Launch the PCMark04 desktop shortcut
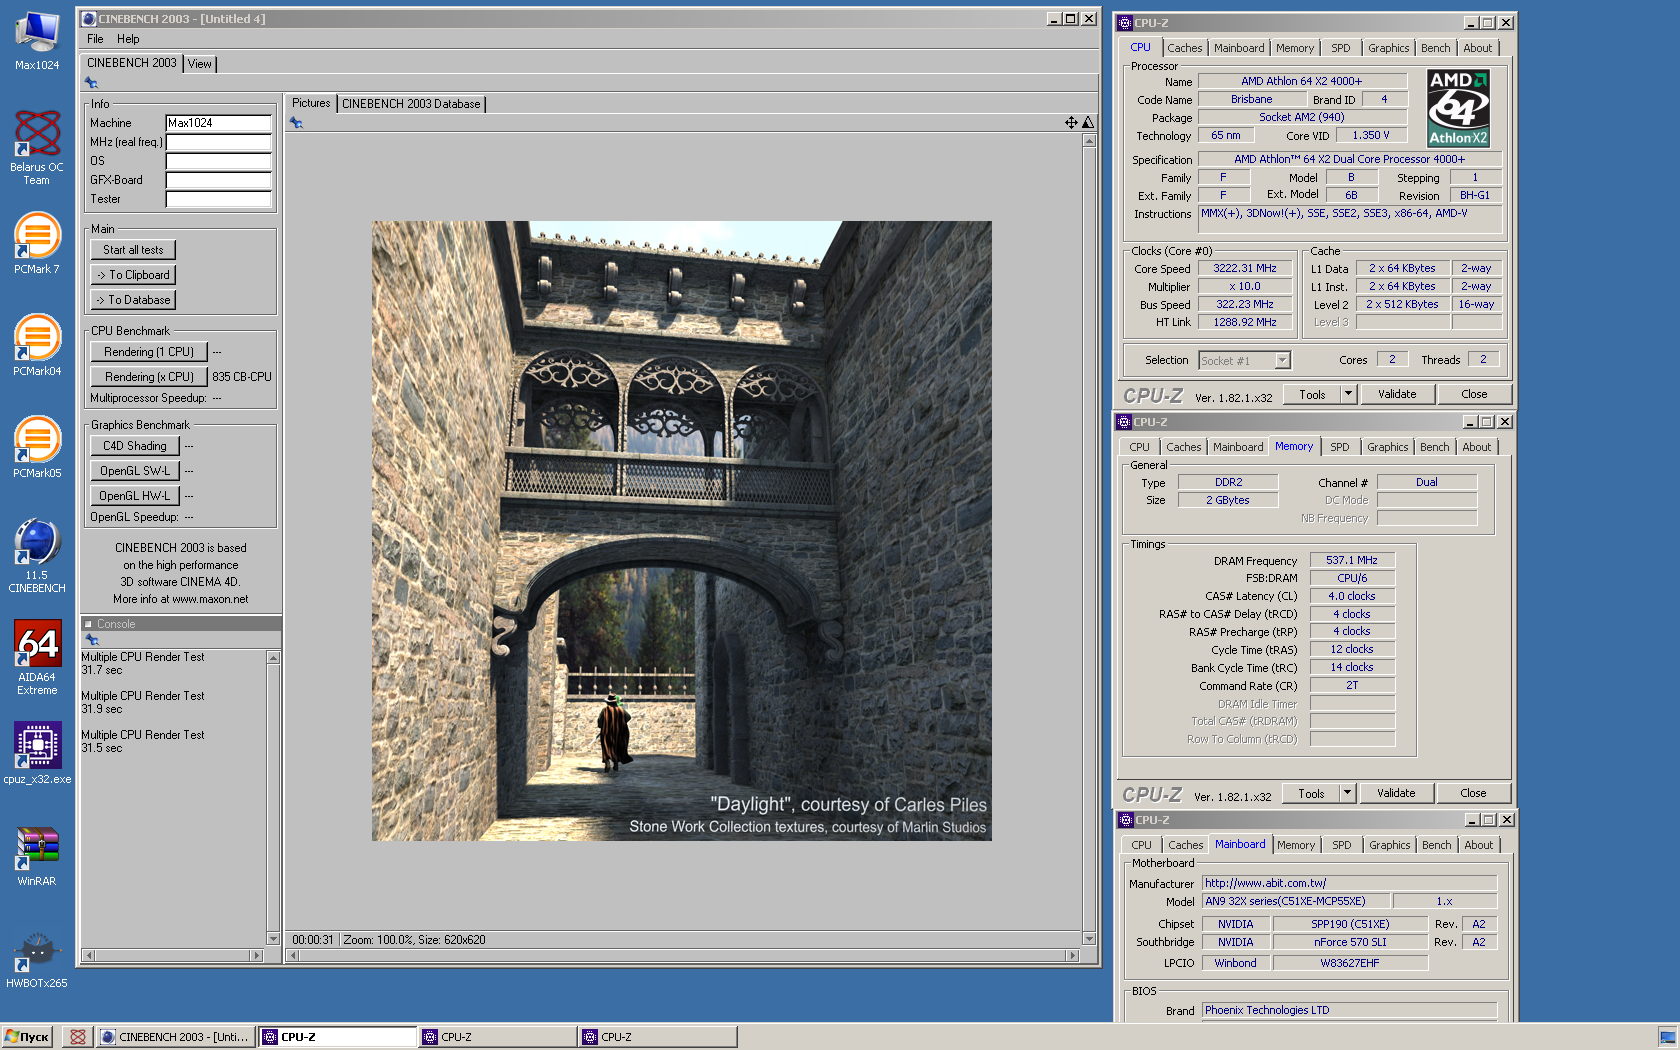Screen dimensions: 1680x1050 (37, 345)
